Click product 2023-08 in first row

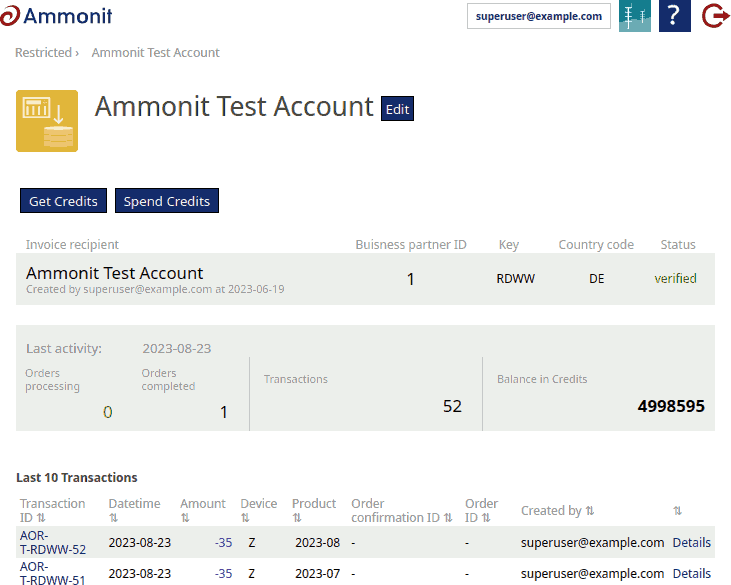pyautogui.click(x=317, y=543)
